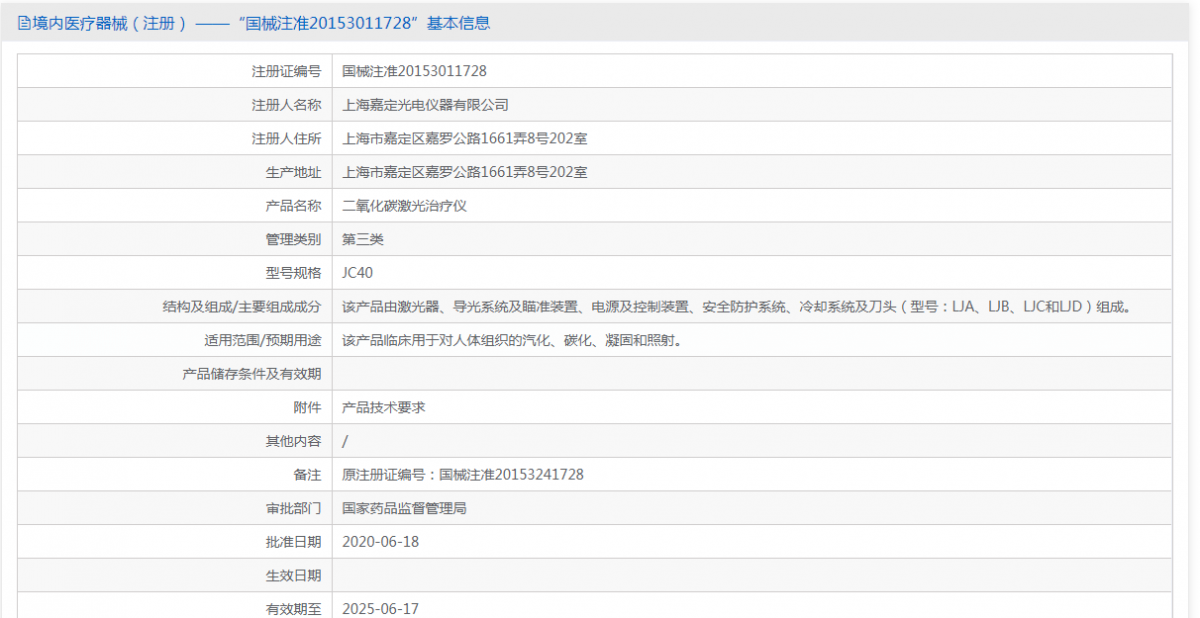This screenshot has width=1200, height=618.
Task: Click the label 审批部门
Action: point(293,509)
